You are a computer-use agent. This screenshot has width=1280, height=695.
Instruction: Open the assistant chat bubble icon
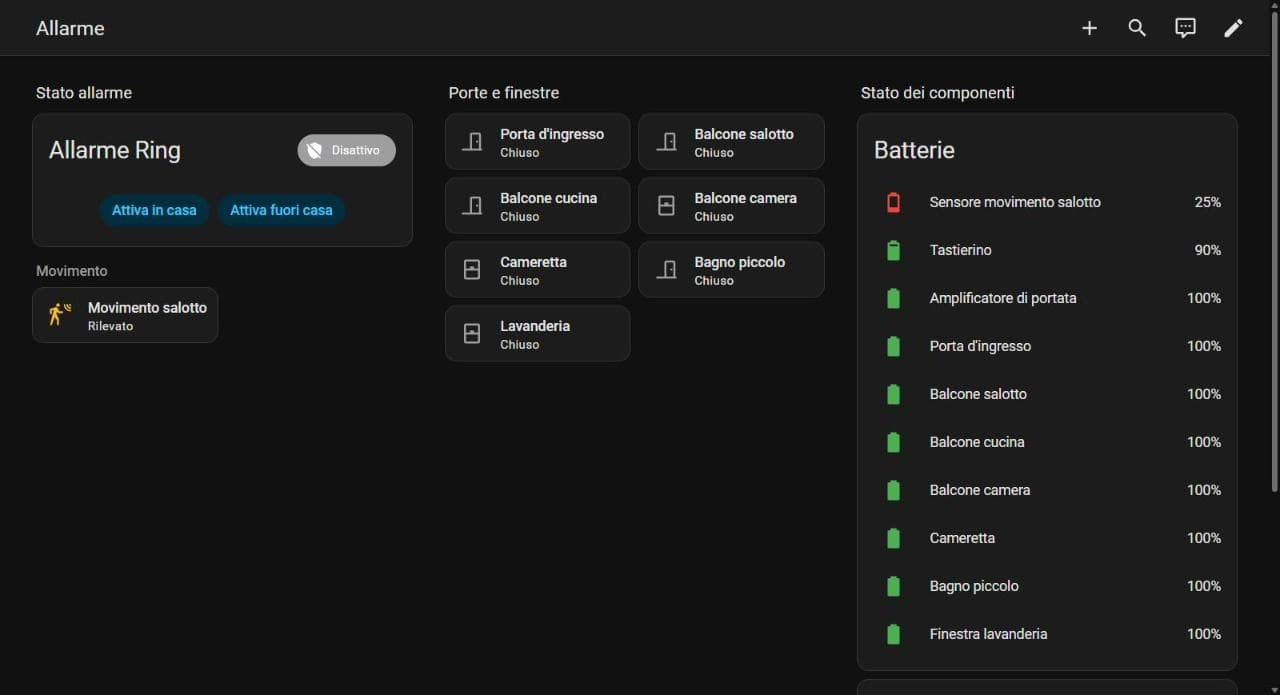coord(1185,28)
